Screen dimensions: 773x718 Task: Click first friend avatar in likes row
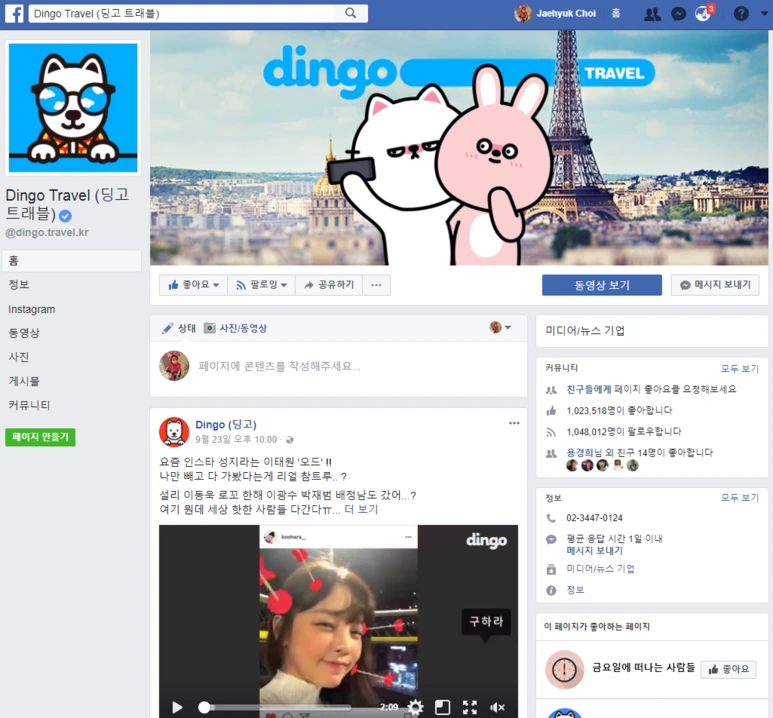(x=572, y=466)
